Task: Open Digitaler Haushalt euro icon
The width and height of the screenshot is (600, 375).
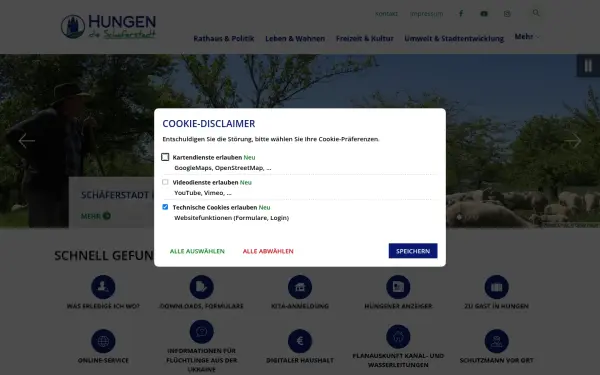Action: click(x=300, y=341)
